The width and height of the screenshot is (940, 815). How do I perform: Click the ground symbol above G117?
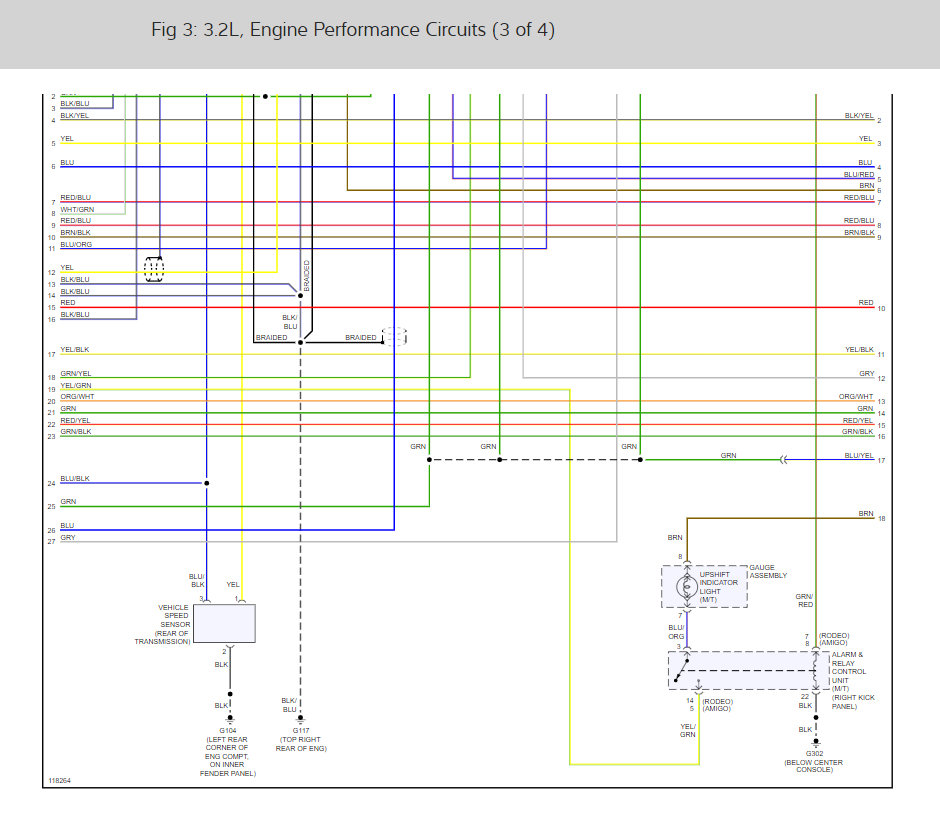pyautogui.click(x=300, y=720)
